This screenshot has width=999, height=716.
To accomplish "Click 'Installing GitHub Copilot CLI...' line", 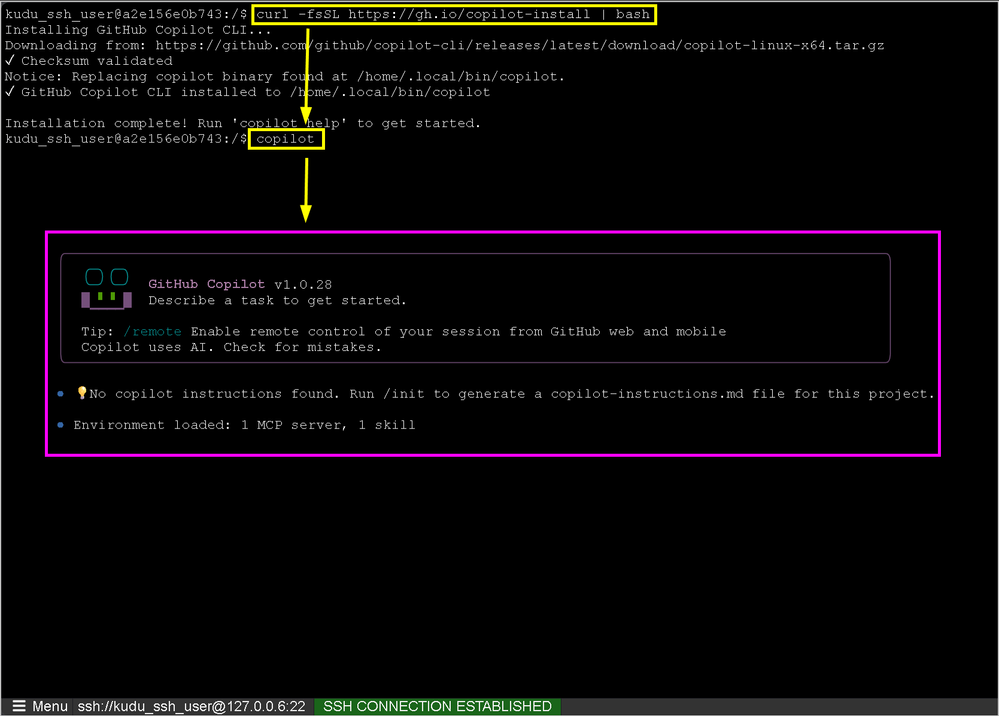I will point(138,30).
